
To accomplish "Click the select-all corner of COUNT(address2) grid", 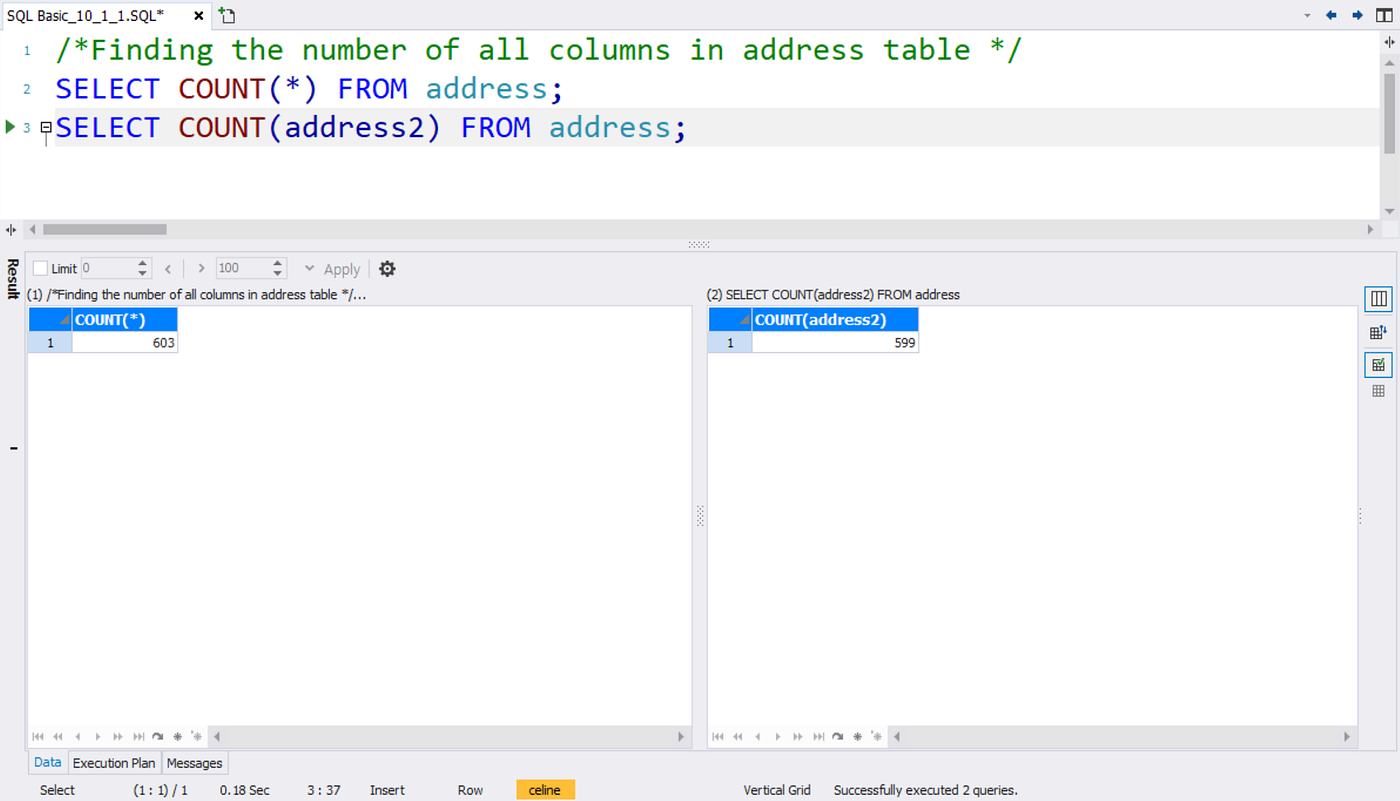I will 730,320.
